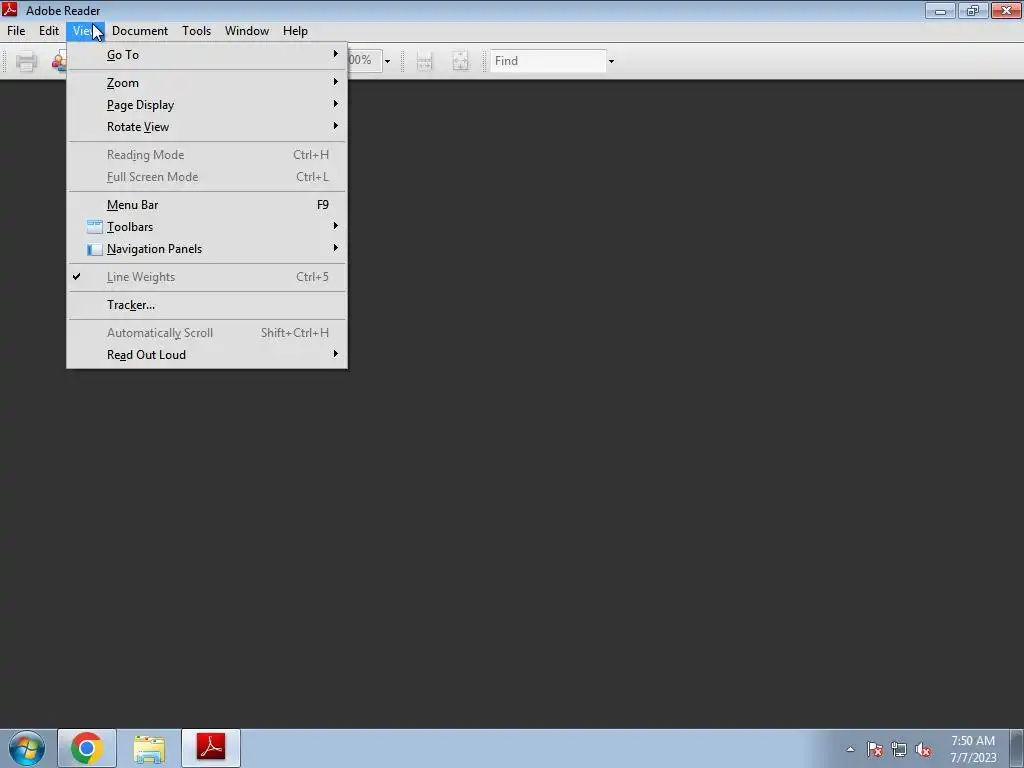Image resolution: width=1024 pixels, height=768 pixels.
Task: Select Menu Bar F9 entry
Action: [x=207, y=205]
